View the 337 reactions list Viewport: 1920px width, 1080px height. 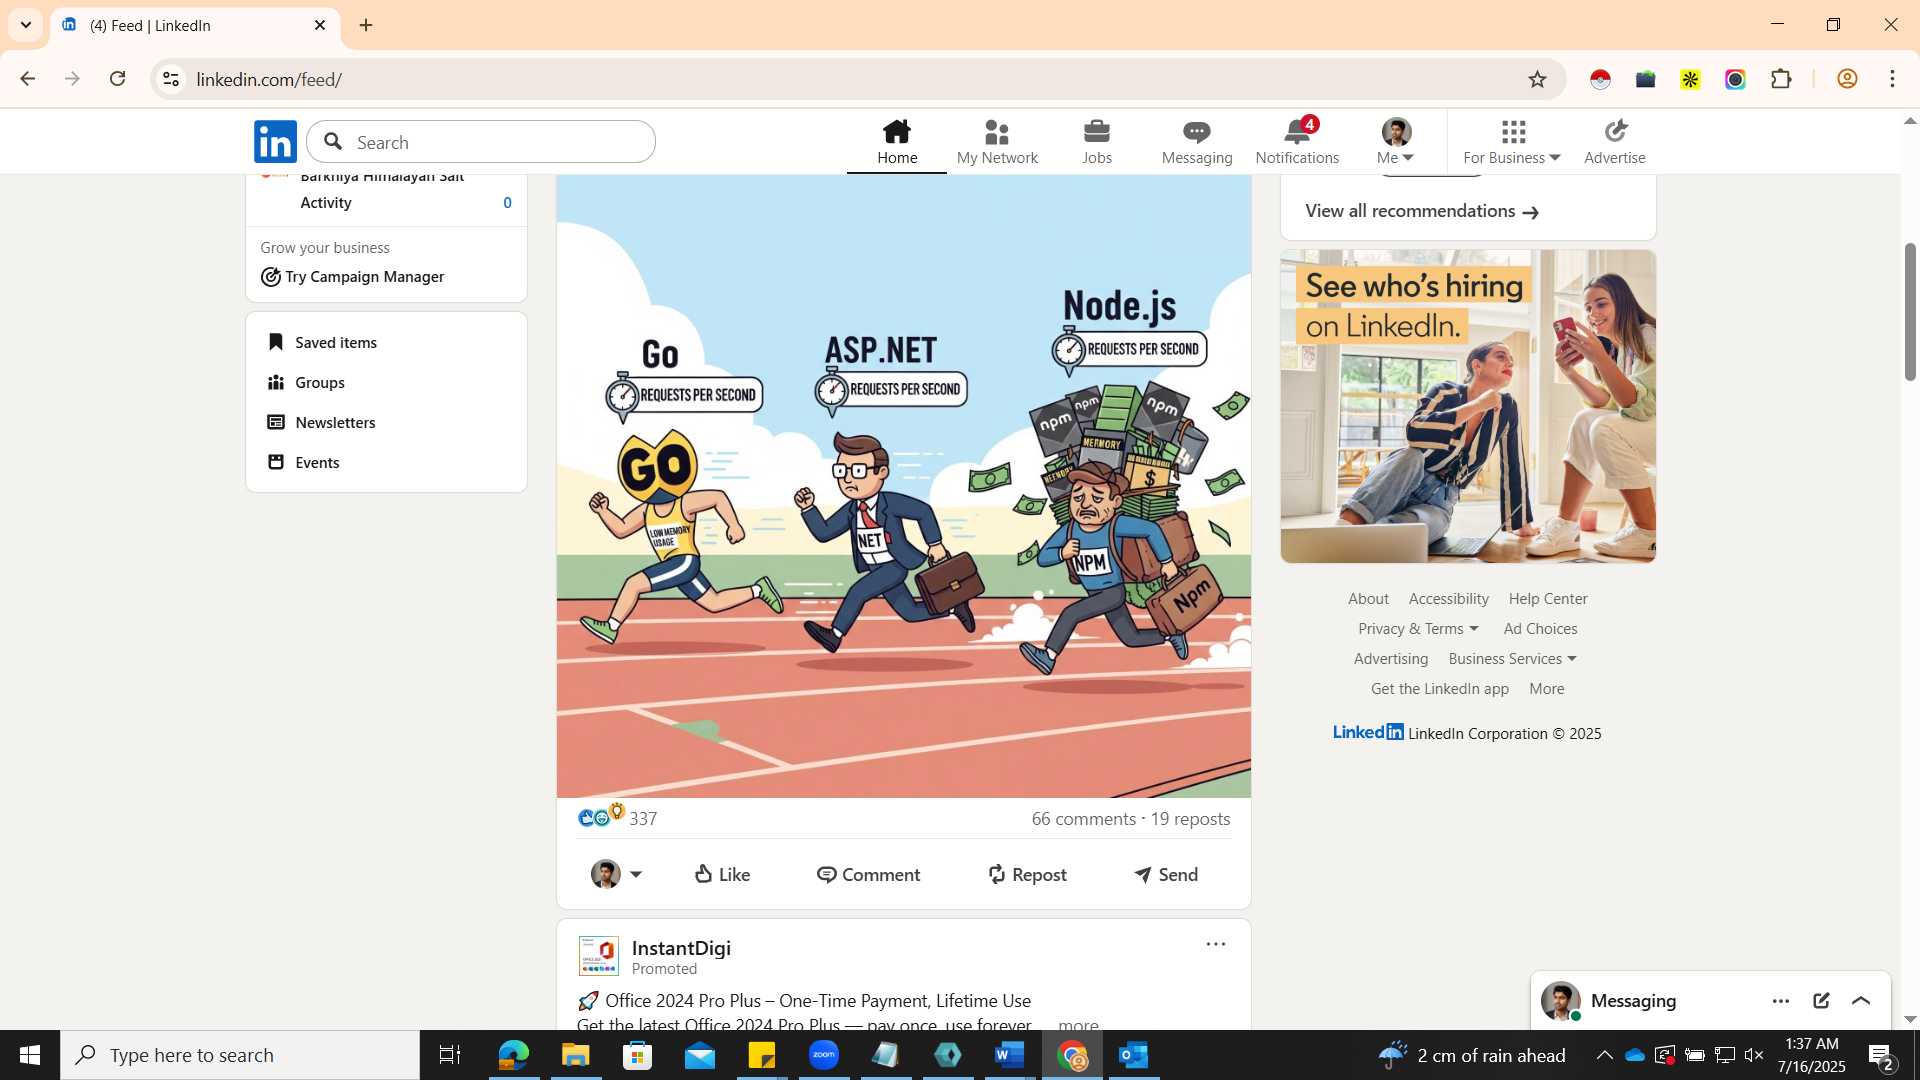pyautogui.click(x=617, y=817)
